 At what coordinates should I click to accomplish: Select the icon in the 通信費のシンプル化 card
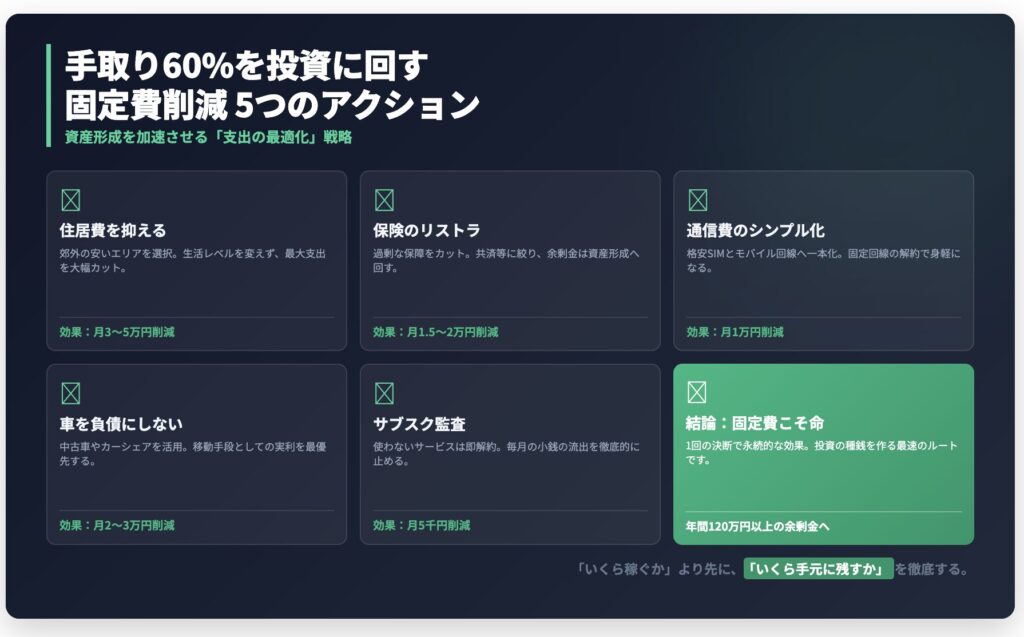pyautogui.click(x=697, y=200)
